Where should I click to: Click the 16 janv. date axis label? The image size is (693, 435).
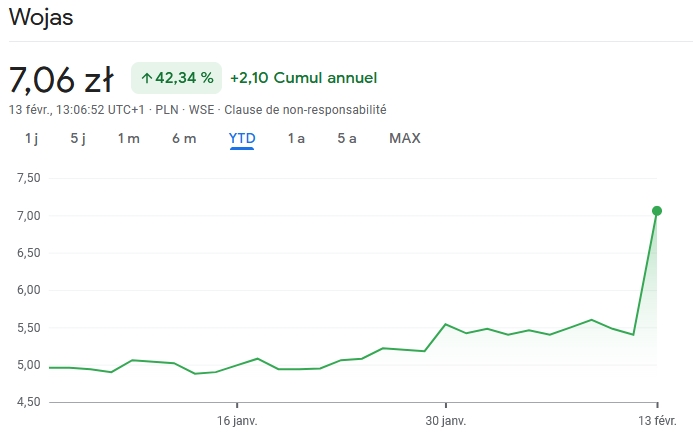tap(237, 421)
